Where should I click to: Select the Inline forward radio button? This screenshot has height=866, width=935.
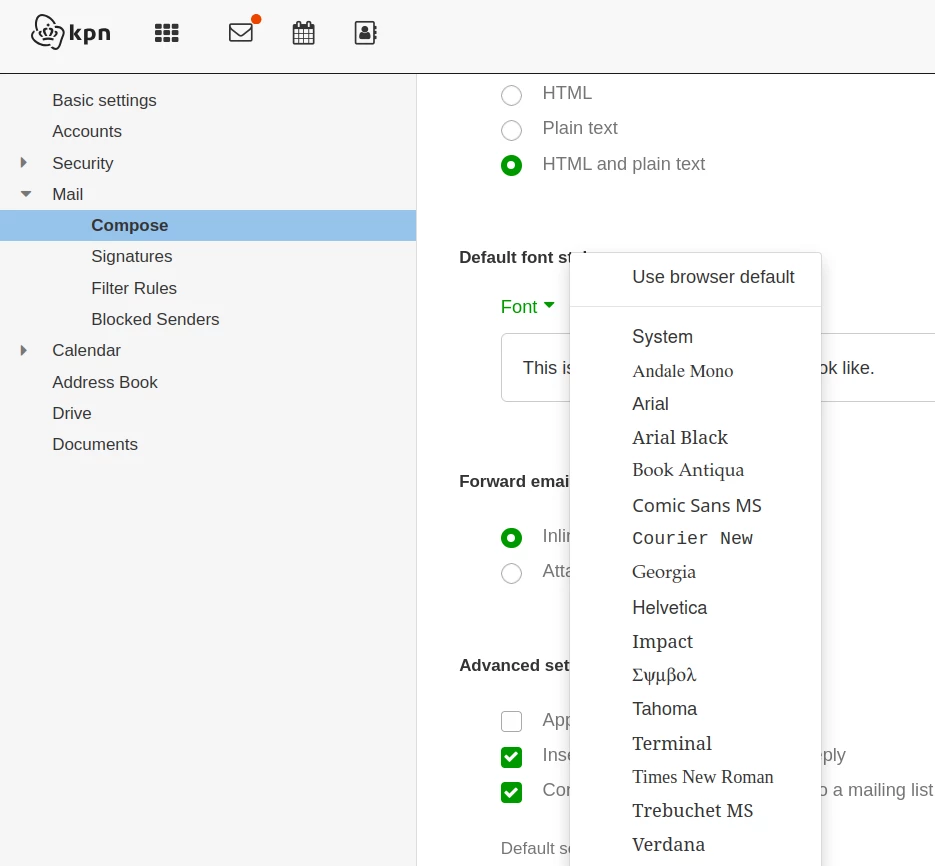click(x=511, y=538)
